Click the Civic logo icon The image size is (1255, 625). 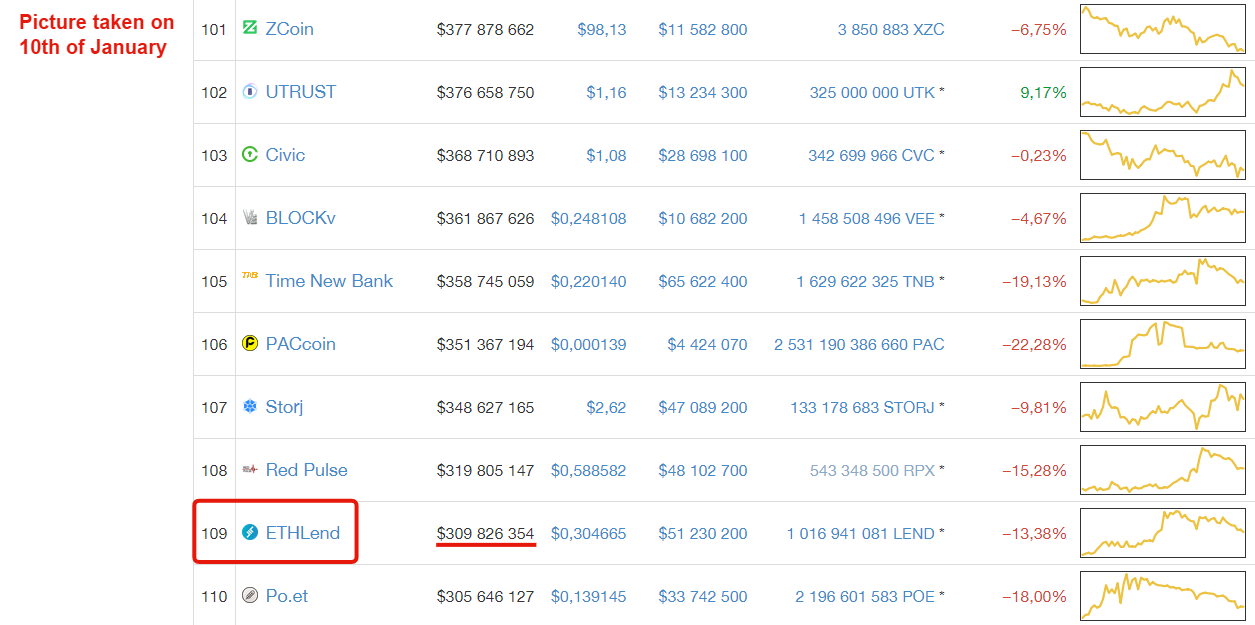pyautogui.click(x=250, y=155)
